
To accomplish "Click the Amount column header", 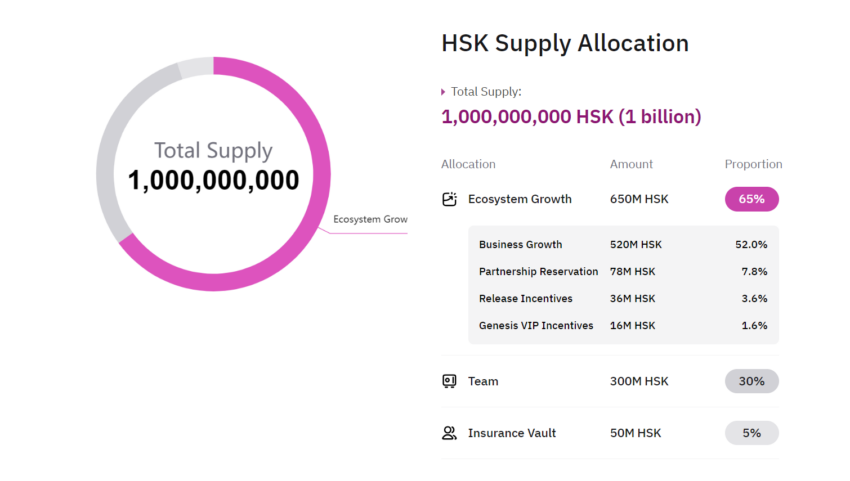I will tap(631, 164).
